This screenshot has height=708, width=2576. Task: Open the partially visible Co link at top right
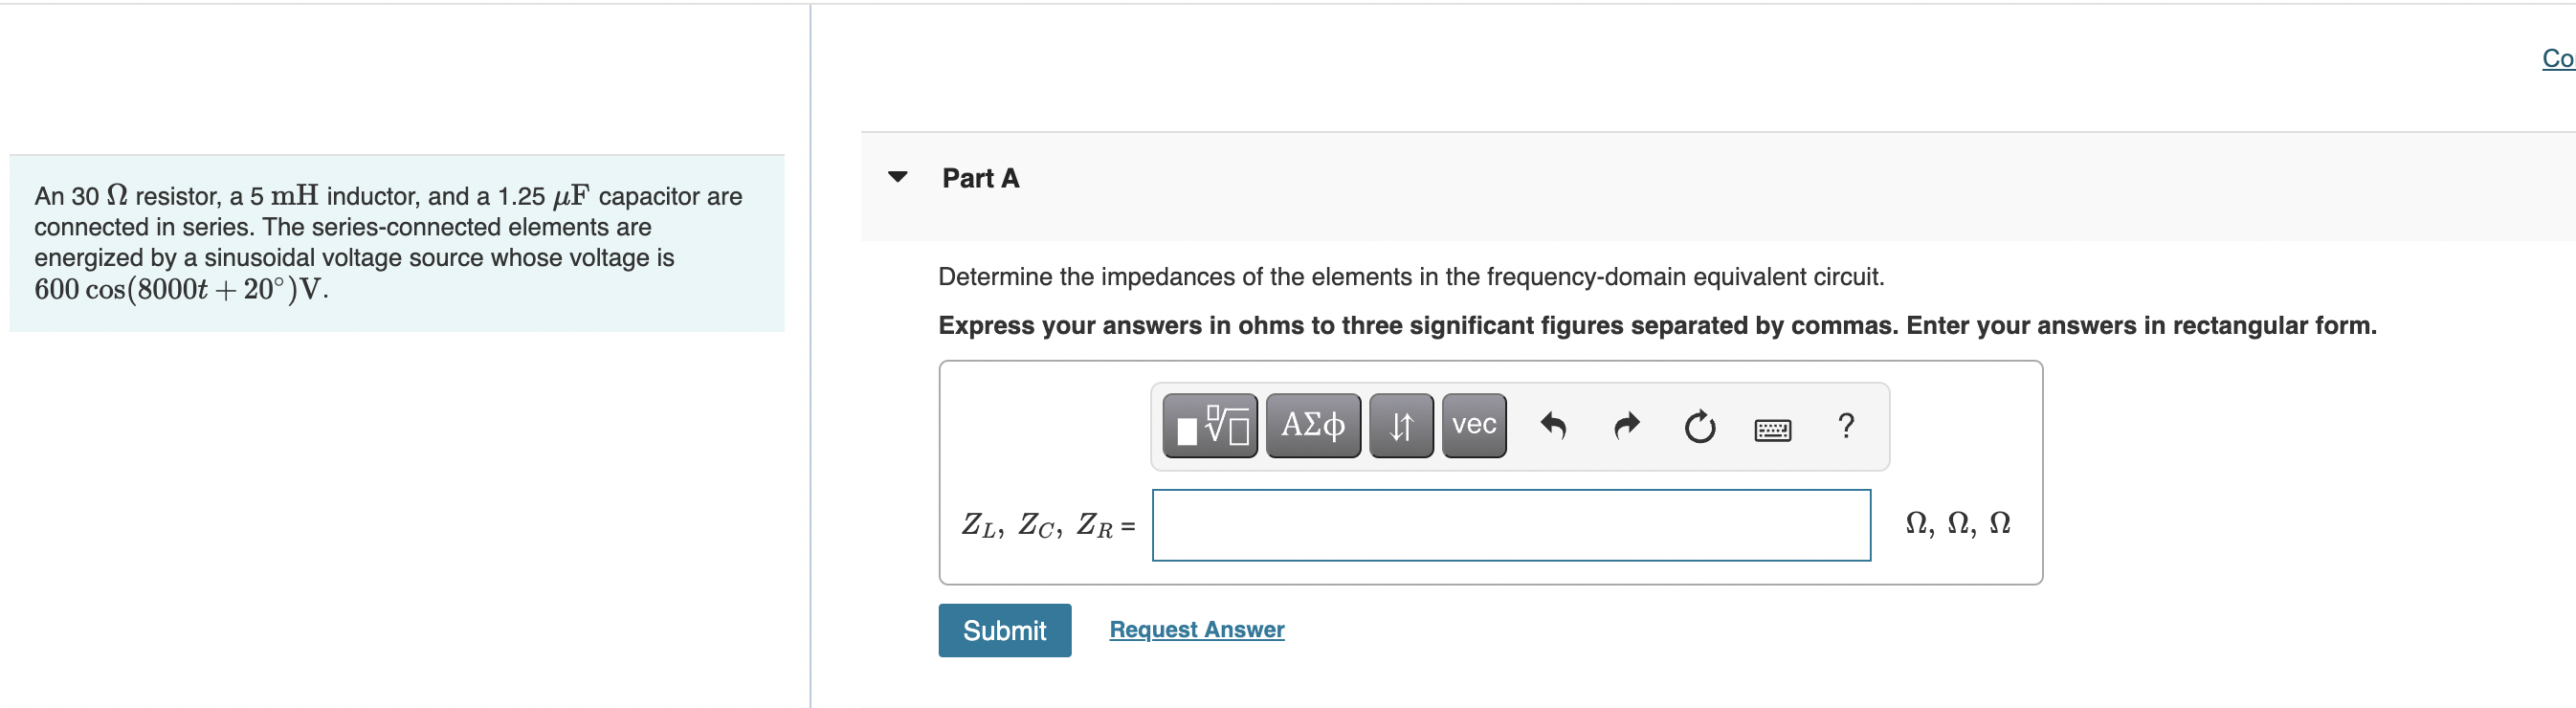[x=2557, y=58]
